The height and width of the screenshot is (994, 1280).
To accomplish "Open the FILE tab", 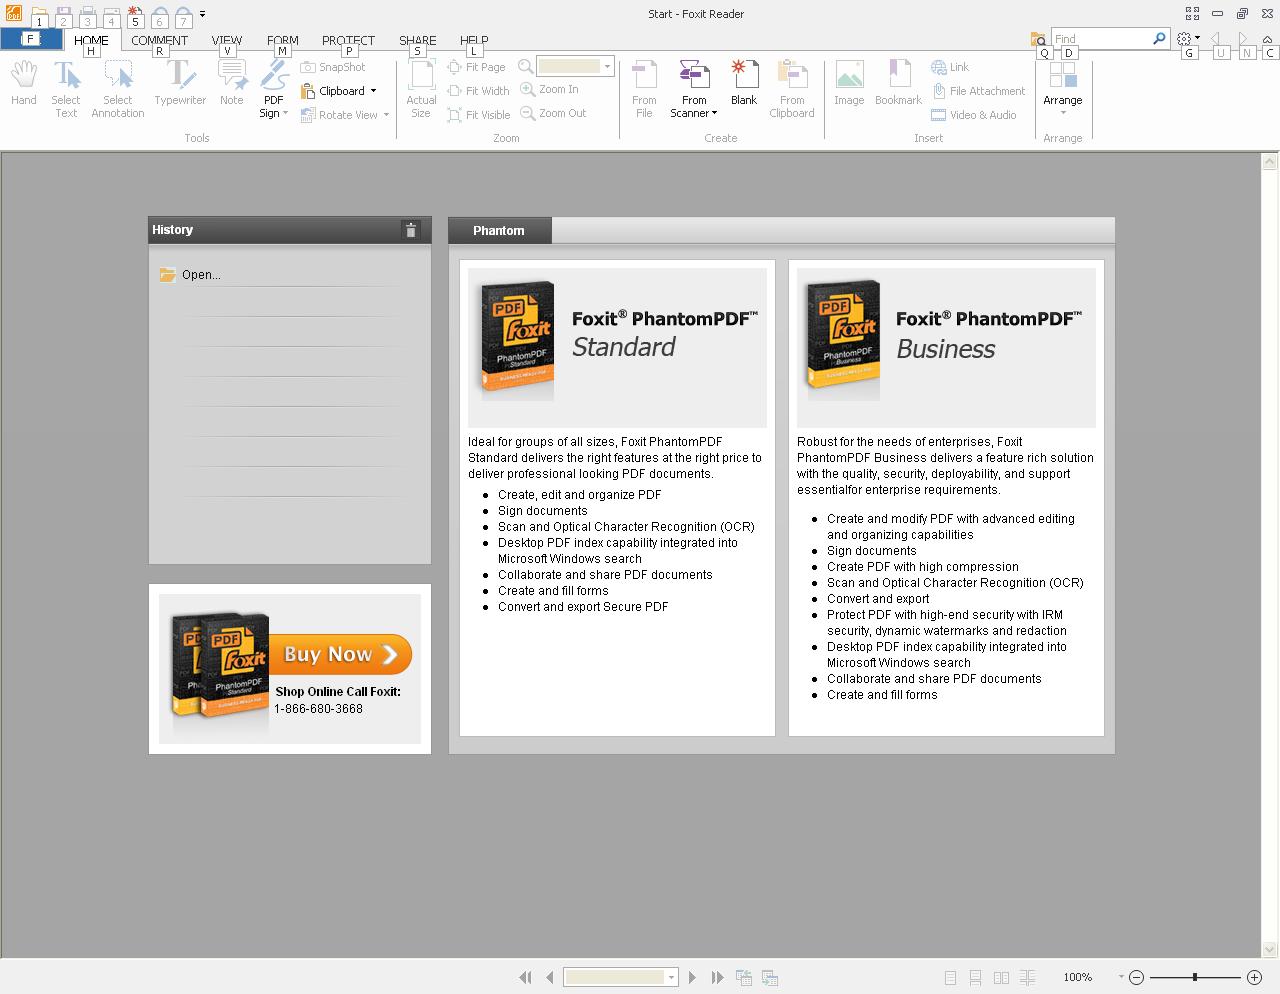I will click(x=30, y=39).
